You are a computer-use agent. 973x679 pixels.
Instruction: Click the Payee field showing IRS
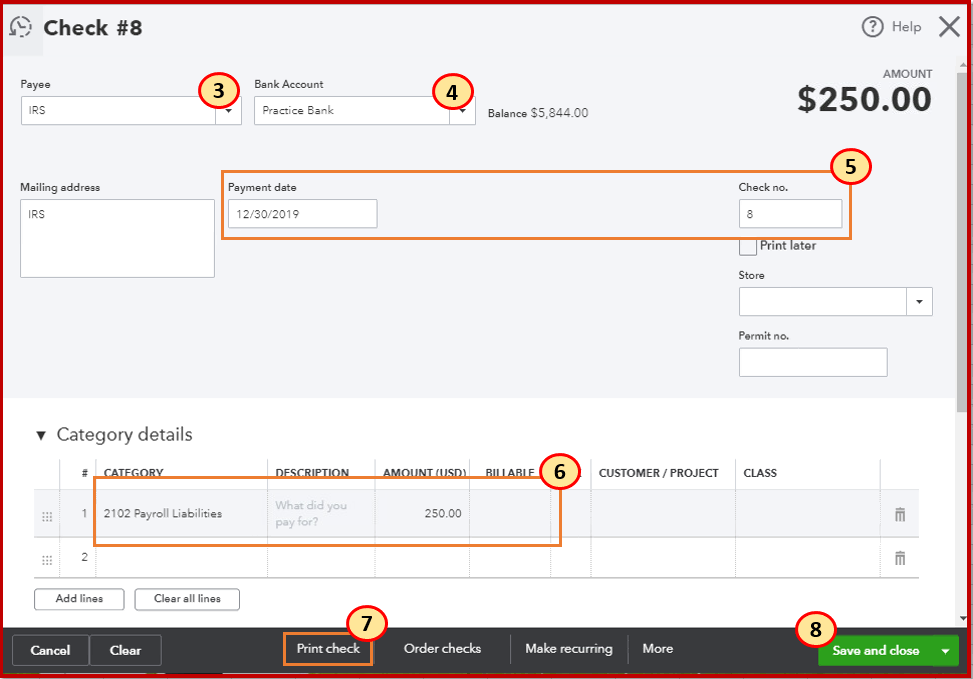pyautogui.click(x=119, y=110)
